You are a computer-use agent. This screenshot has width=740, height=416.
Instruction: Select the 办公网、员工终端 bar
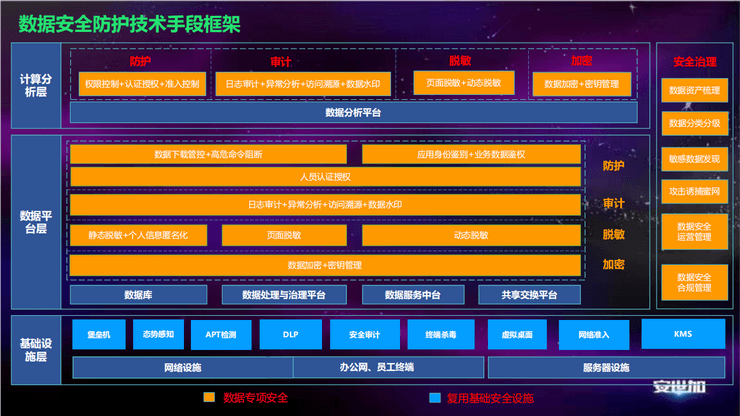(x=388, y=367)
